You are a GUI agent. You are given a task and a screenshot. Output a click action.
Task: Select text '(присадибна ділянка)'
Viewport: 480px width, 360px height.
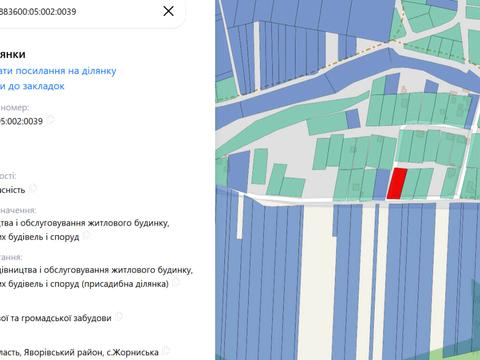125,284
